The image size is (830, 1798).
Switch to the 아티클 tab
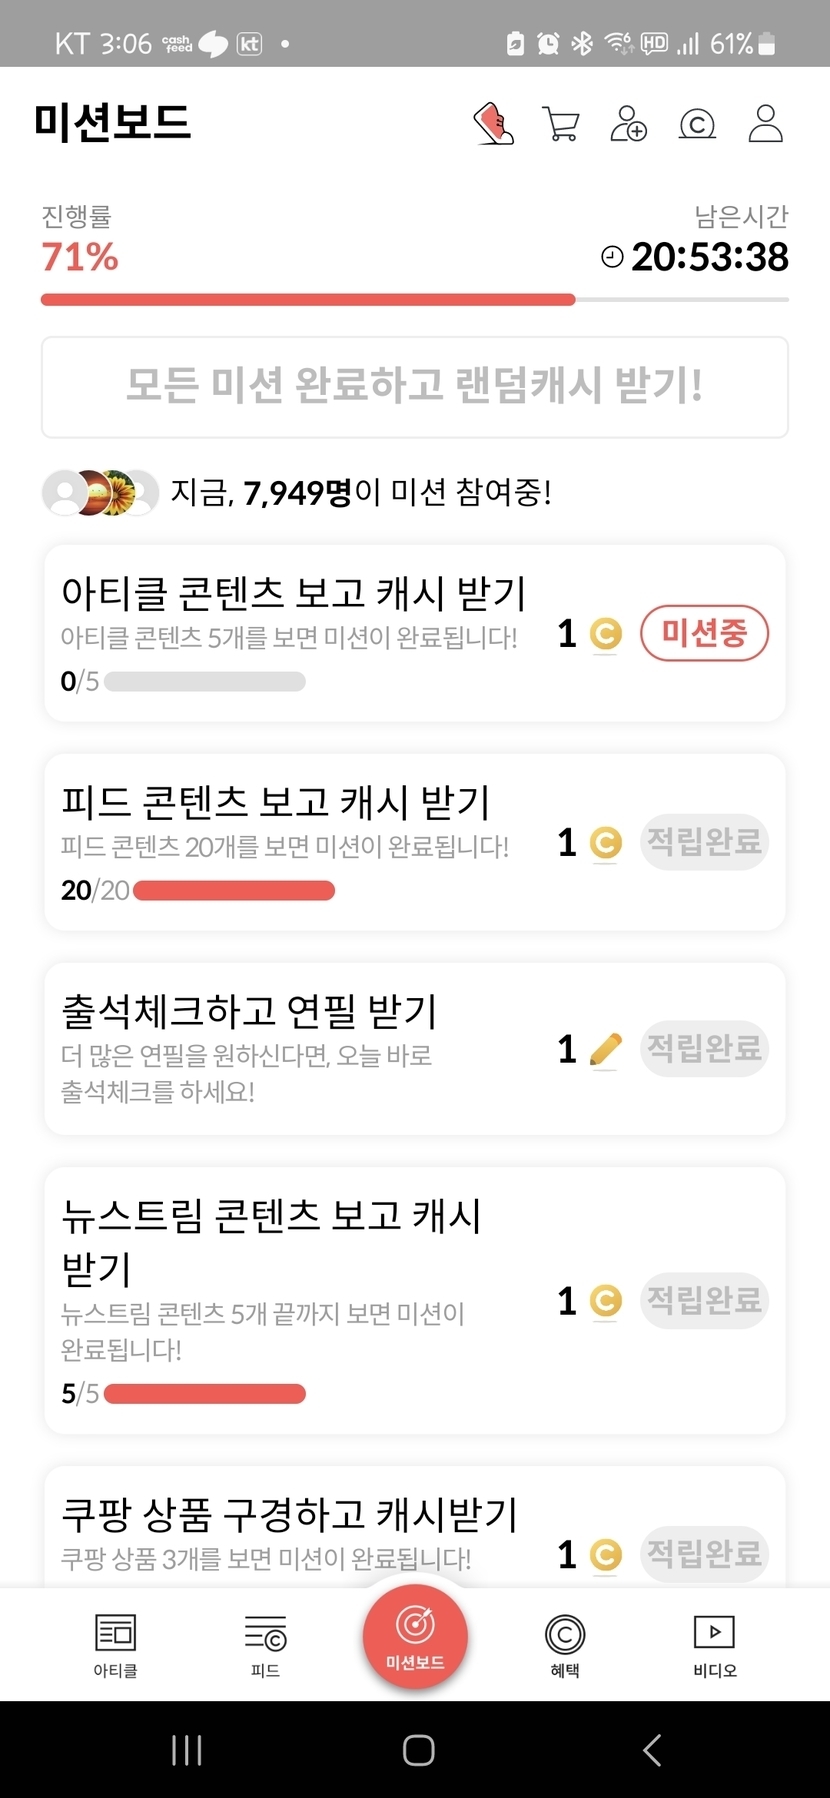[115, 1645]
